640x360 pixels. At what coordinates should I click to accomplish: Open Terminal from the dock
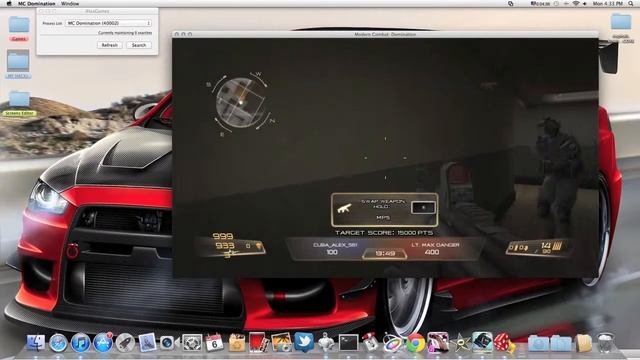click(348, 342)
